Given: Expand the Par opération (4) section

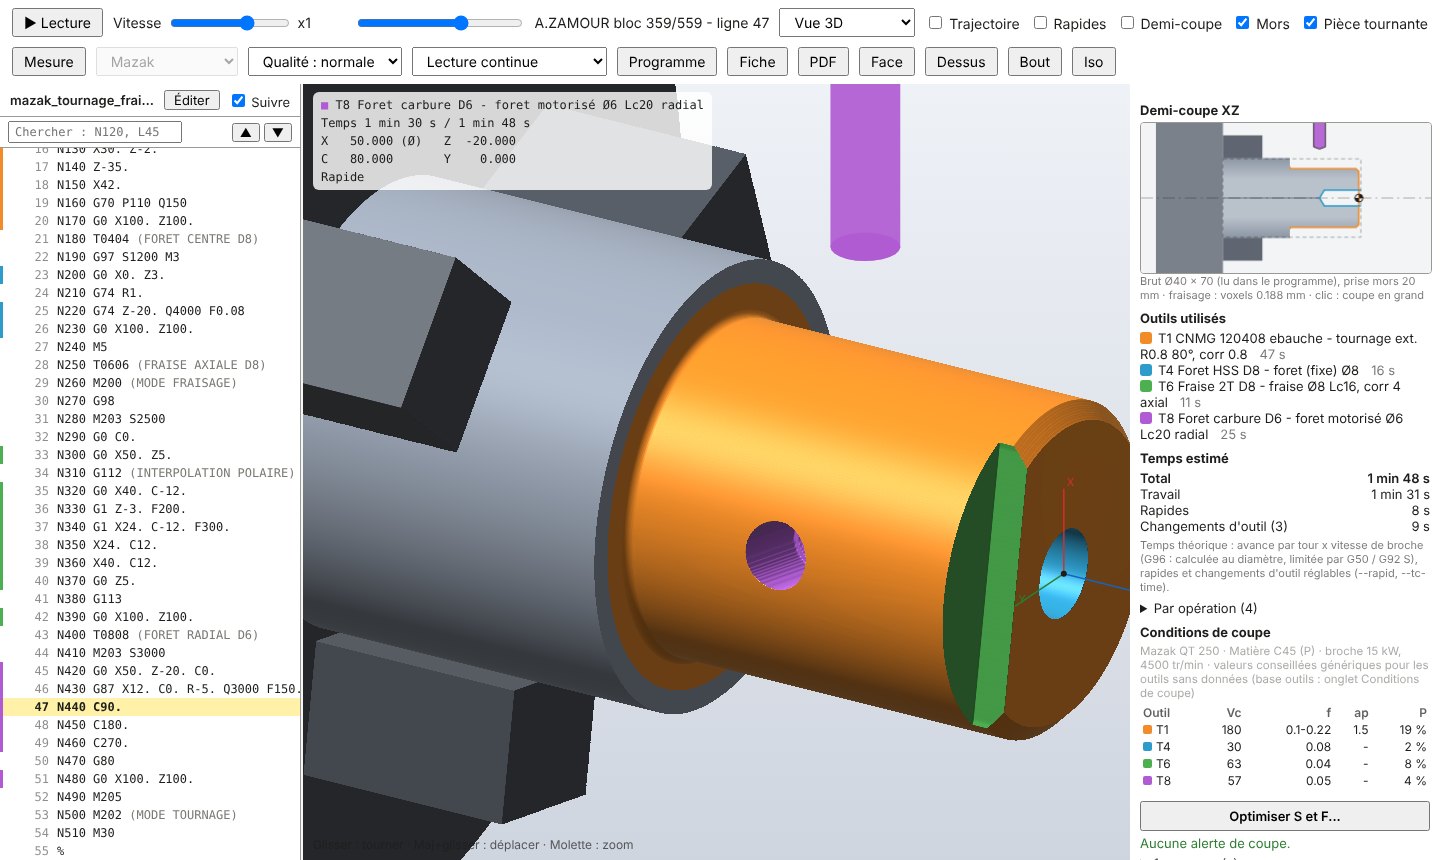Looking at the screenshot, I should [1199, 609].
